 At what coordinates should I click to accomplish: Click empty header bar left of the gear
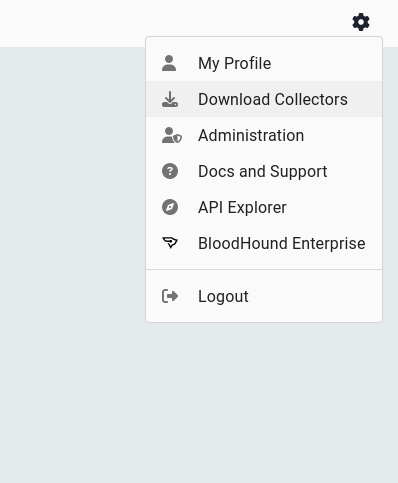coord(167,18)
